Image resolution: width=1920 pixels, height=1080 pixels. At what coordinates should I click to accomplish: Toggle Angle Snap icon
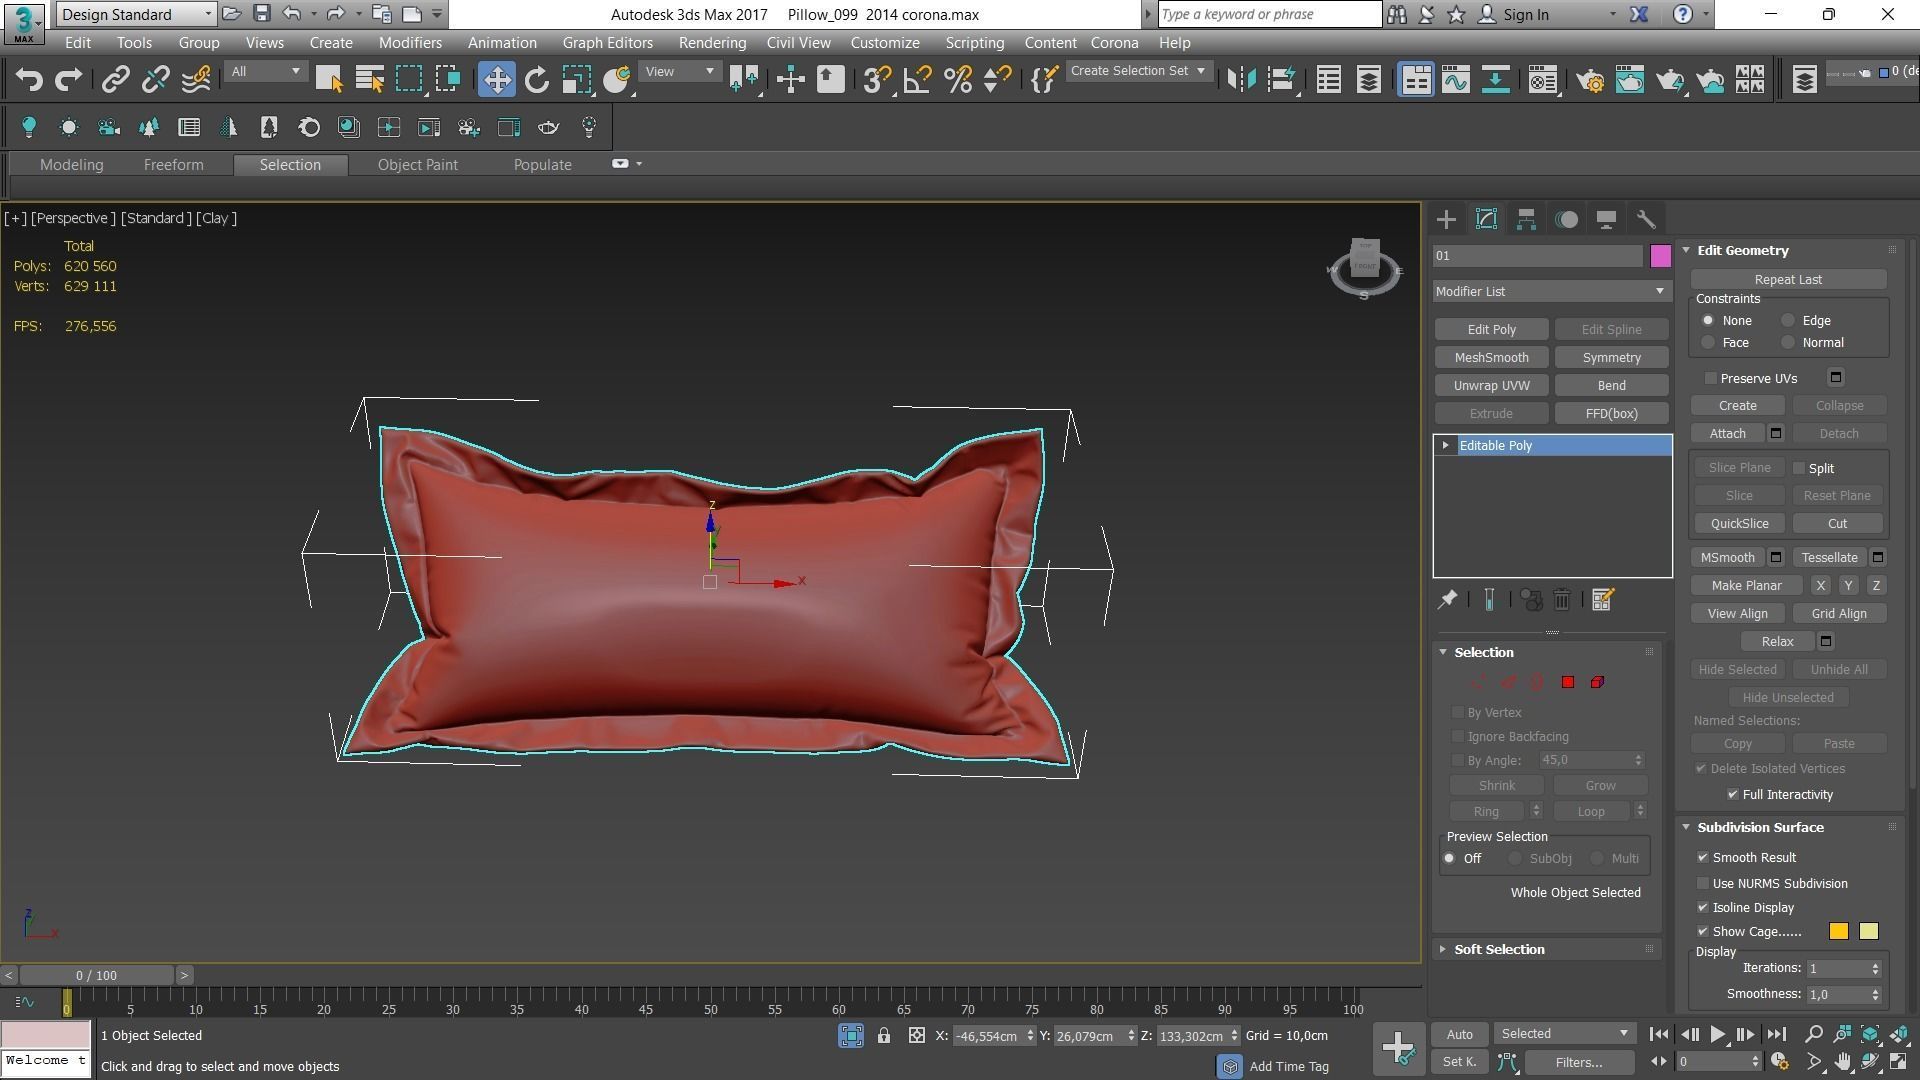coord(917,80)
